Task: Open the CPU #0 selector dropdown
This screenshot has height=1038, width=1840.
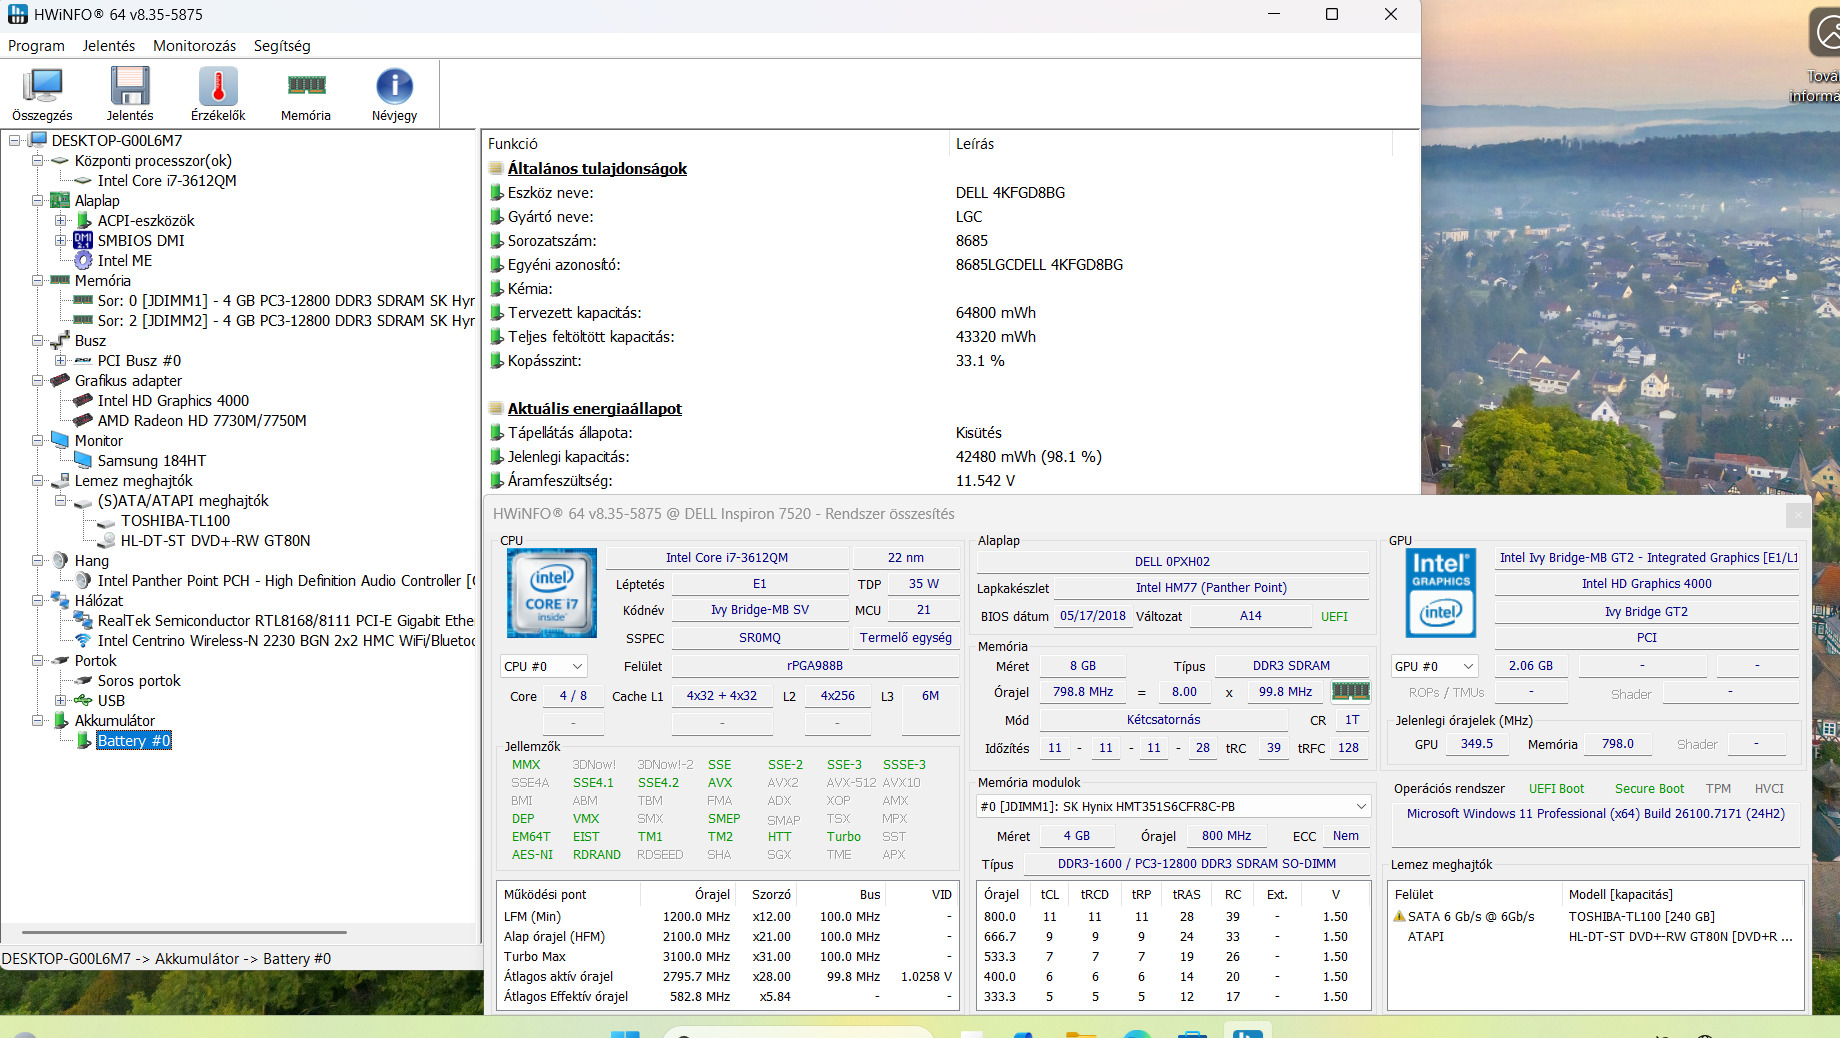Action: [x=543, y=666]
